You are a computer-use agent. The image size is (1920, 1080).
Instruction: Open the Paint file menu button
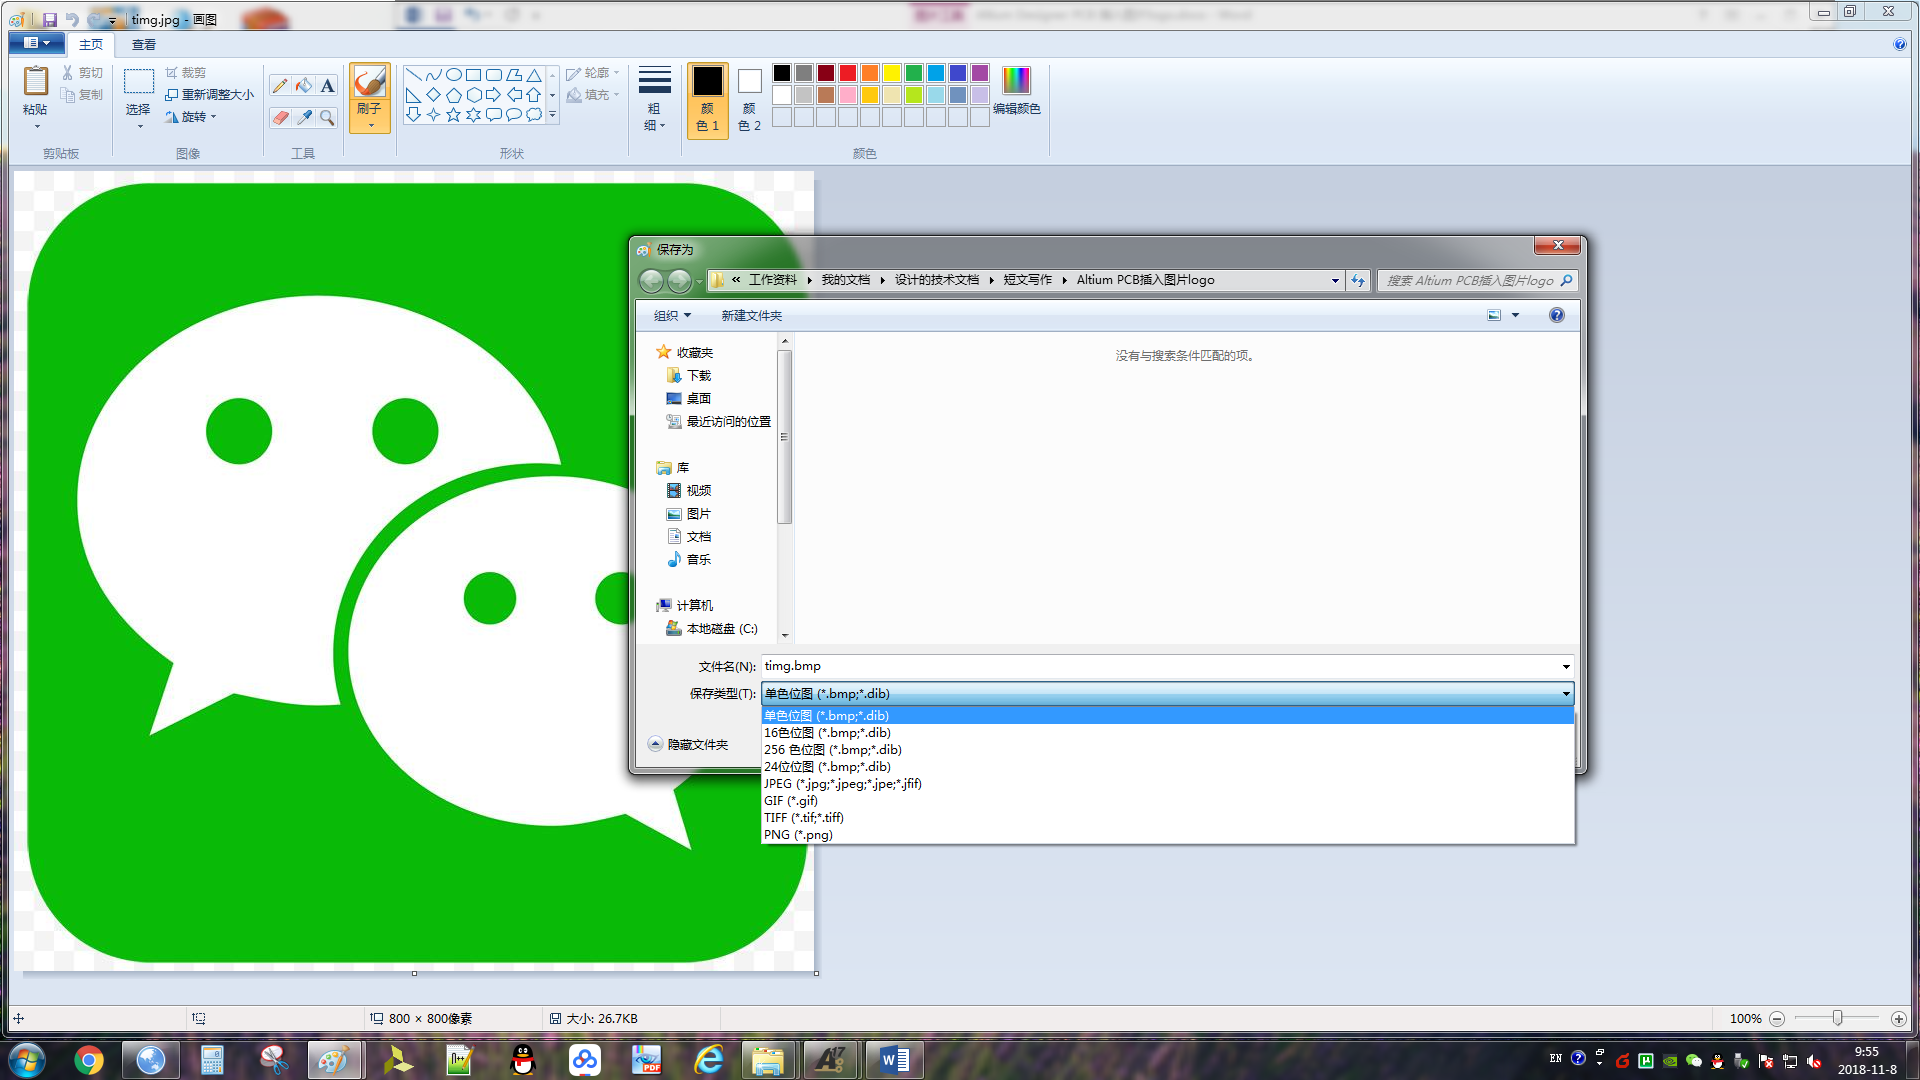click(x=37, y=43)
